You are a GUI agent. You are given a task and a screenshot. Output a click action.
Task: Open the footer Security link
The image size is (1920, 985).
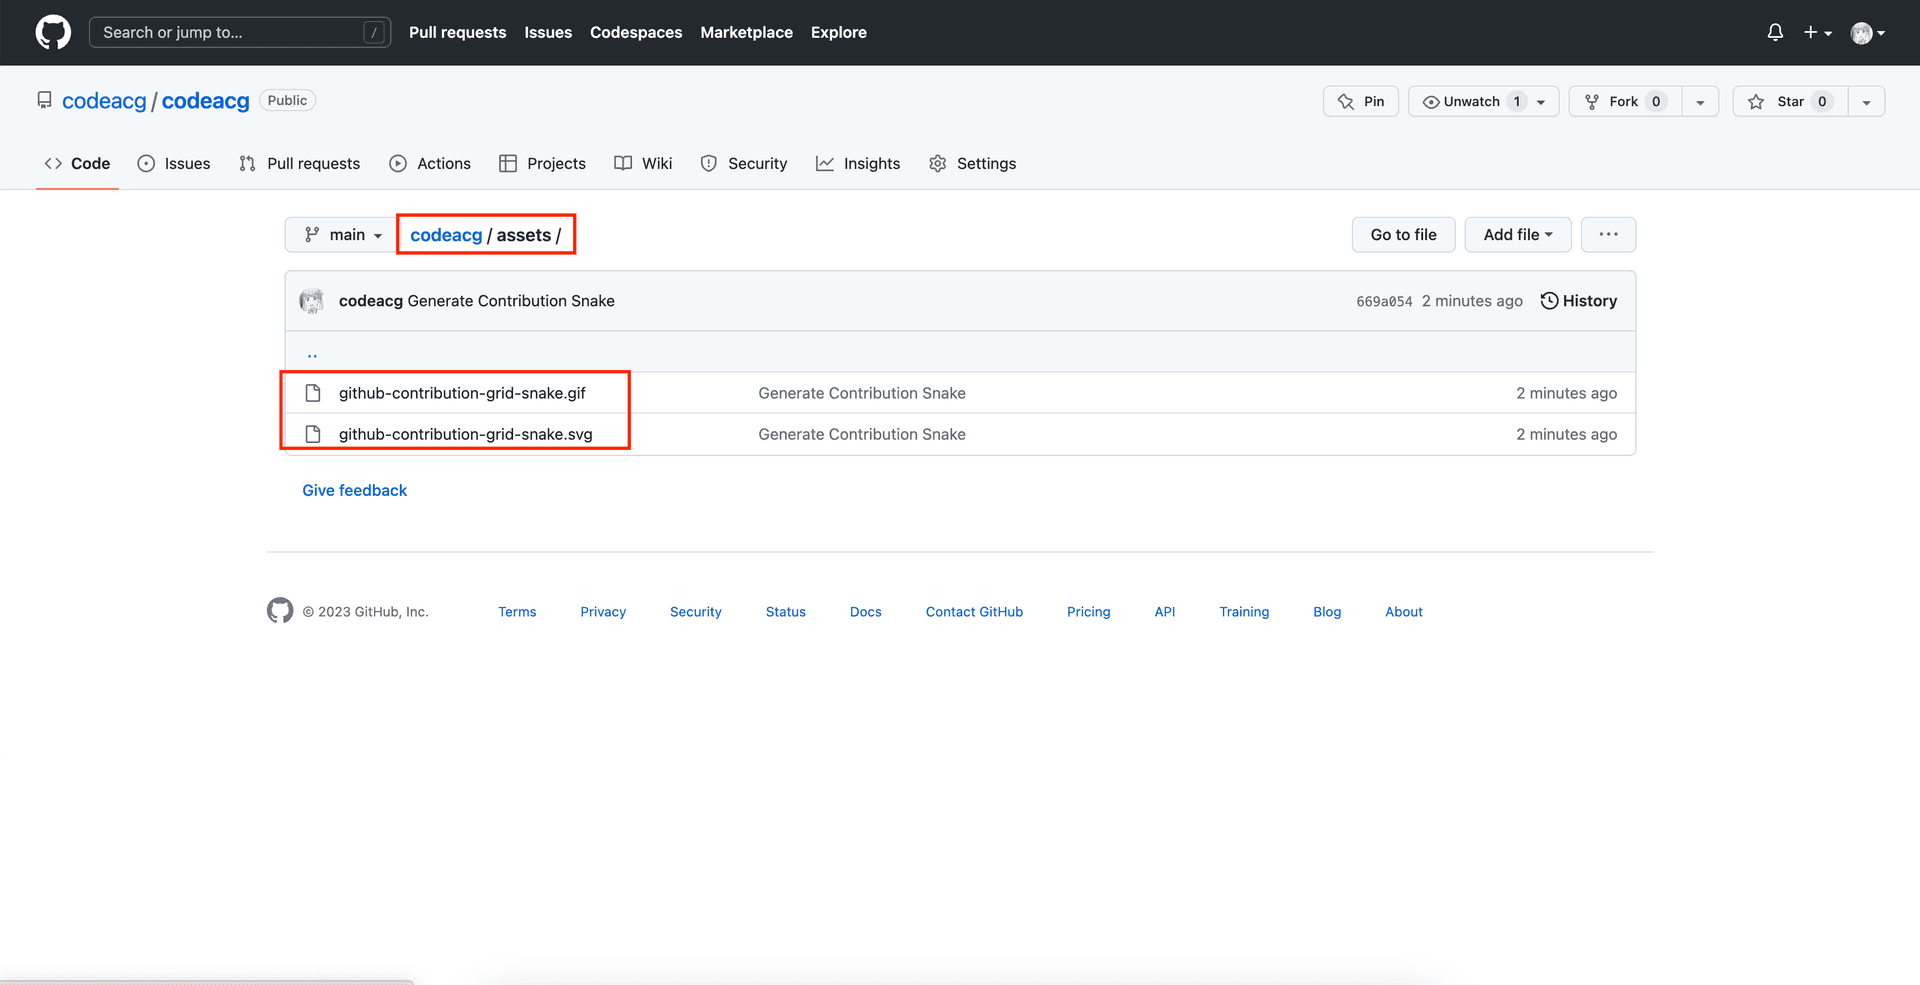[695, 612]
